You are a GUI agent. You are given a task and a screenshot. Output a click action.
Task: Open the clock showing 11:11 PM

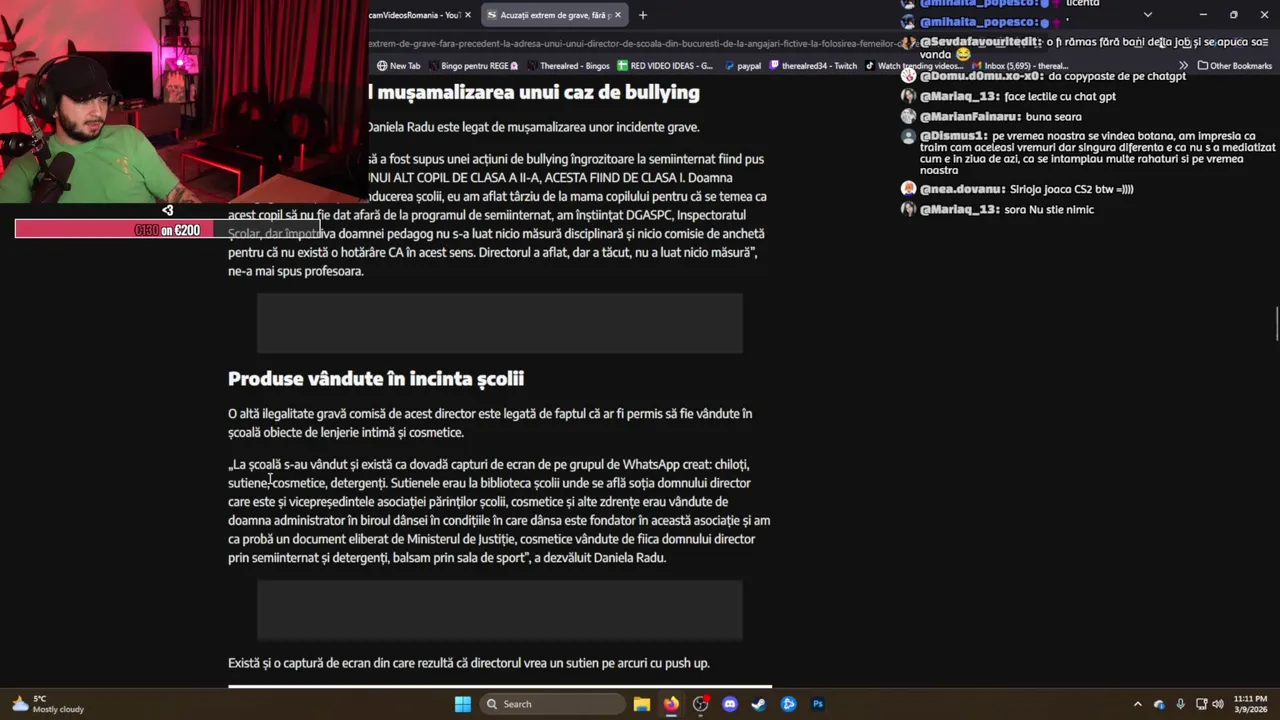click(1250, 704)
